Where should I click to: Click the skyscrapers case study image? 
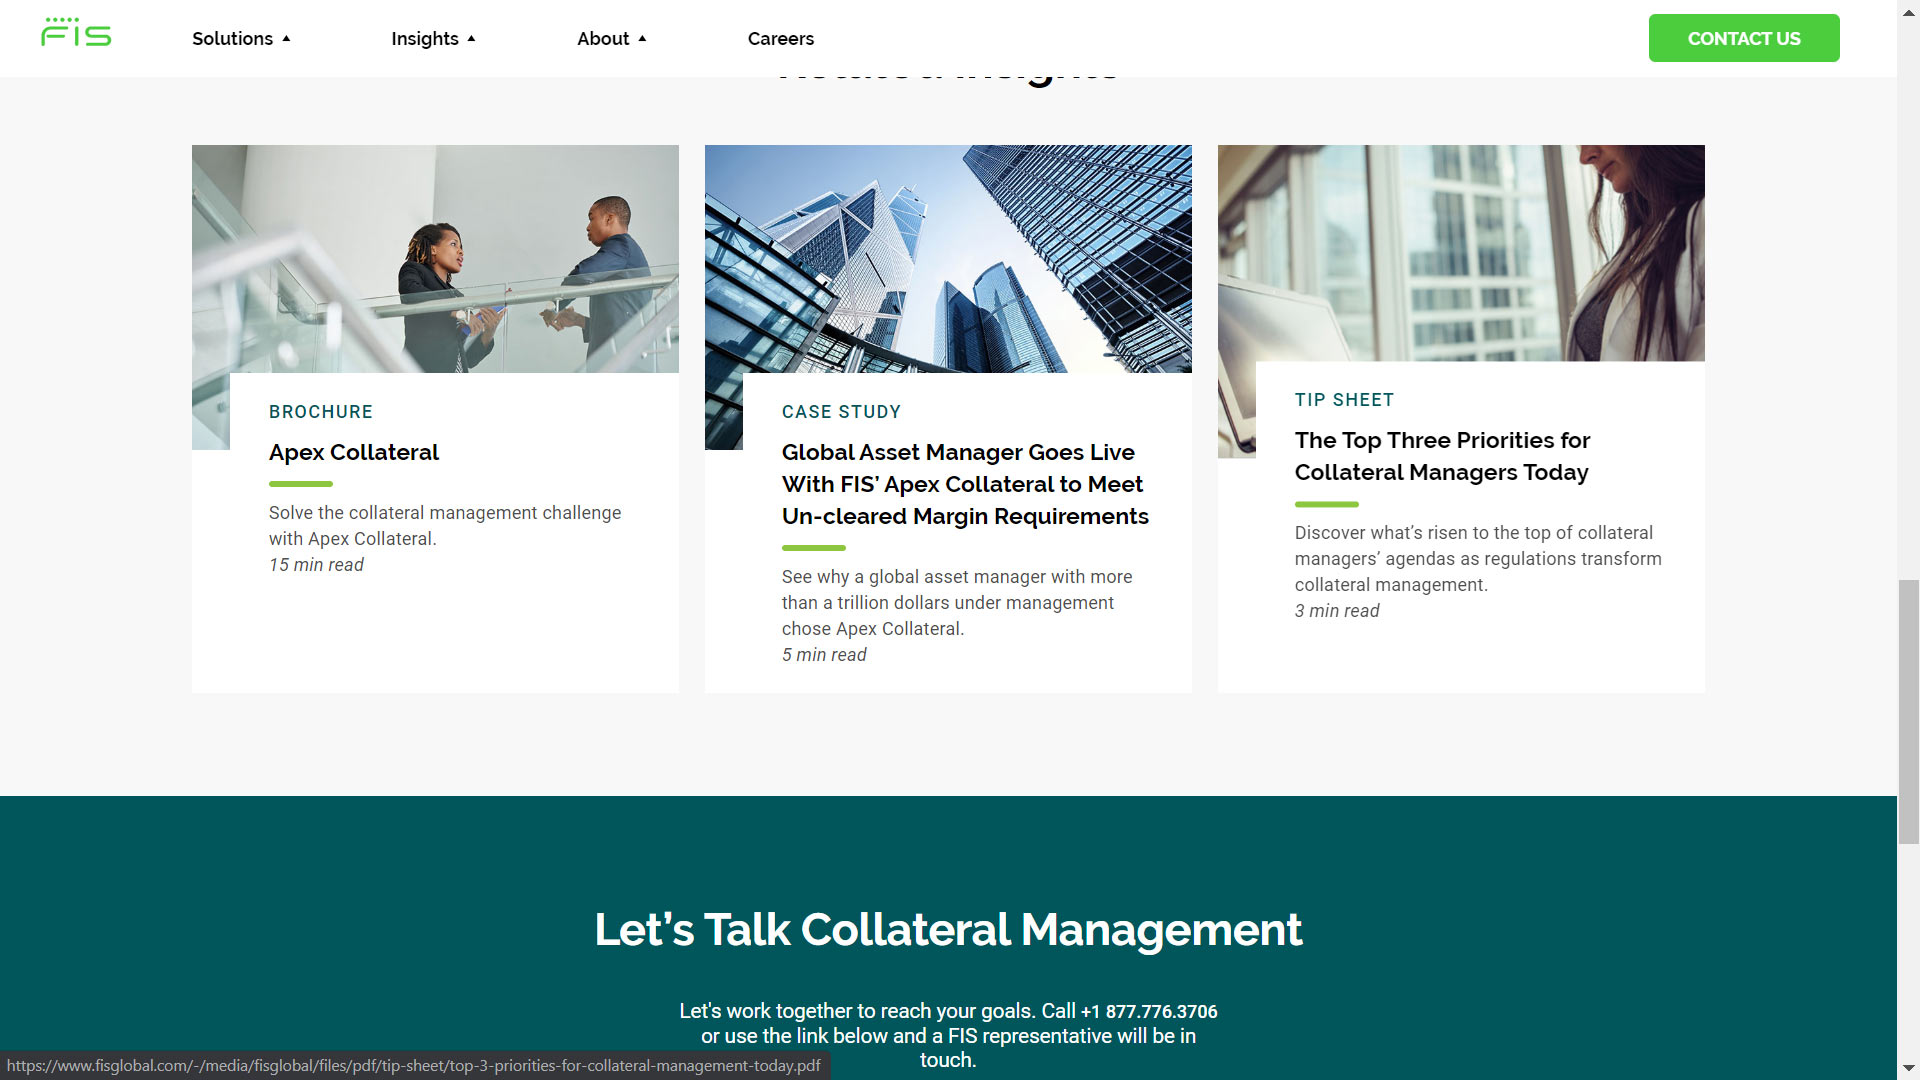[x=947, y=258]
